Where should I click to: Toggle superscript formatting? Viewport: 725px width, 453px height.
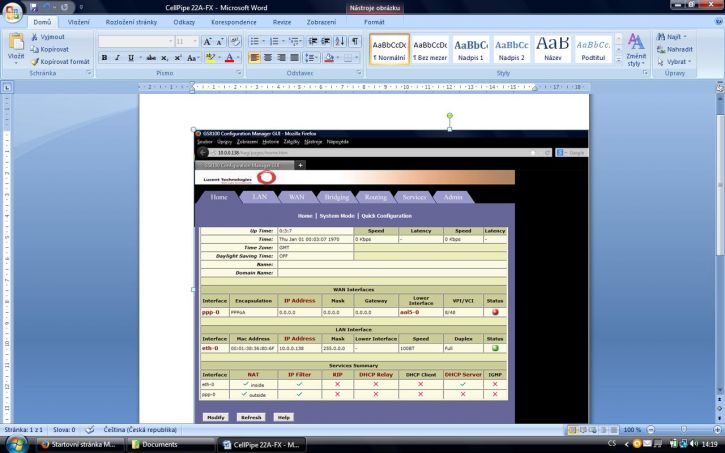pos(178,58)
